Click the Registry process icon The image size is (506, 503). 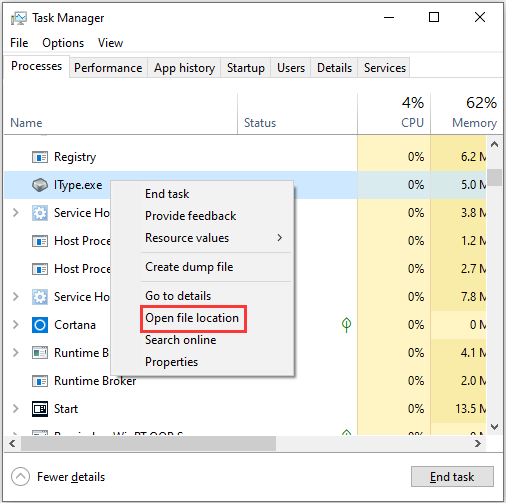pyautogui.click(x=40, y=157)
